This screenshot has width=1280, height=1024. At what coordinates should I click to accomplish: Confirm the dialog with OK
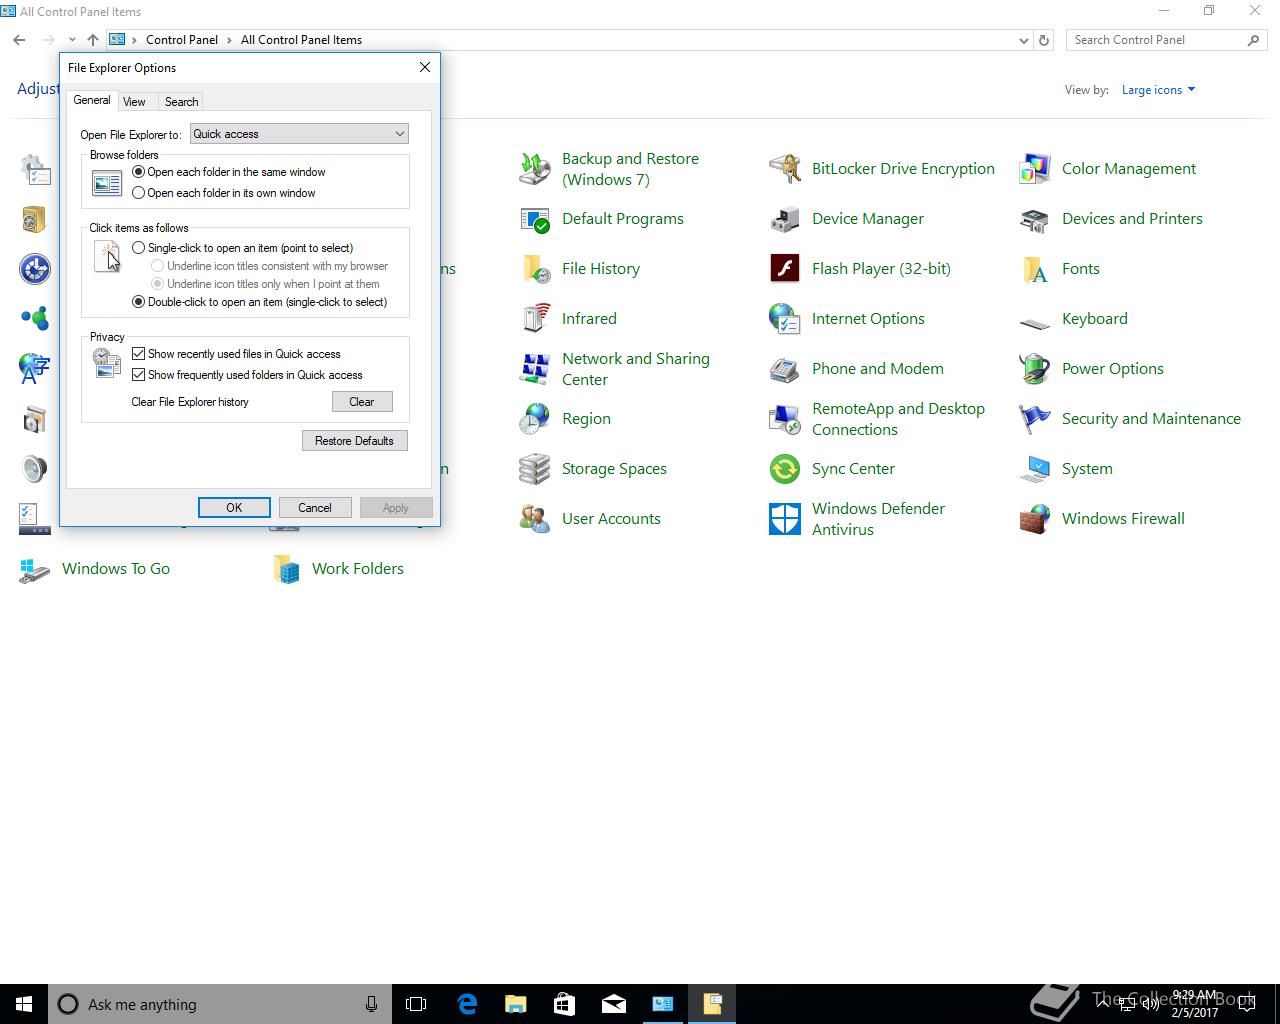(x=234, y=508)
